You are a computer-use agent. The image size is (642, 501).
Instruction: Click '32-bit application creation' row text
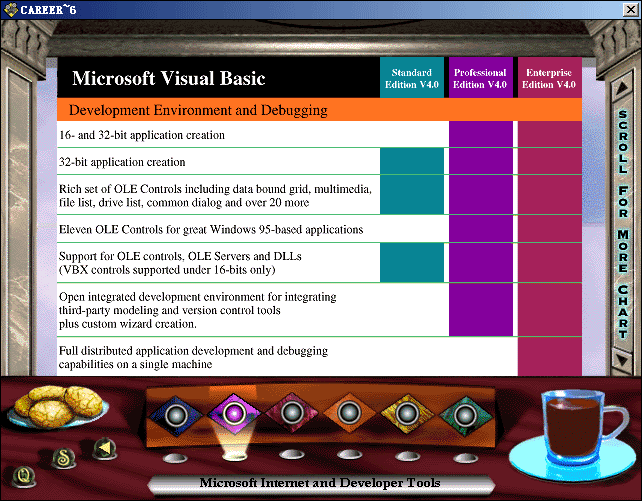(x=122, y=162)
